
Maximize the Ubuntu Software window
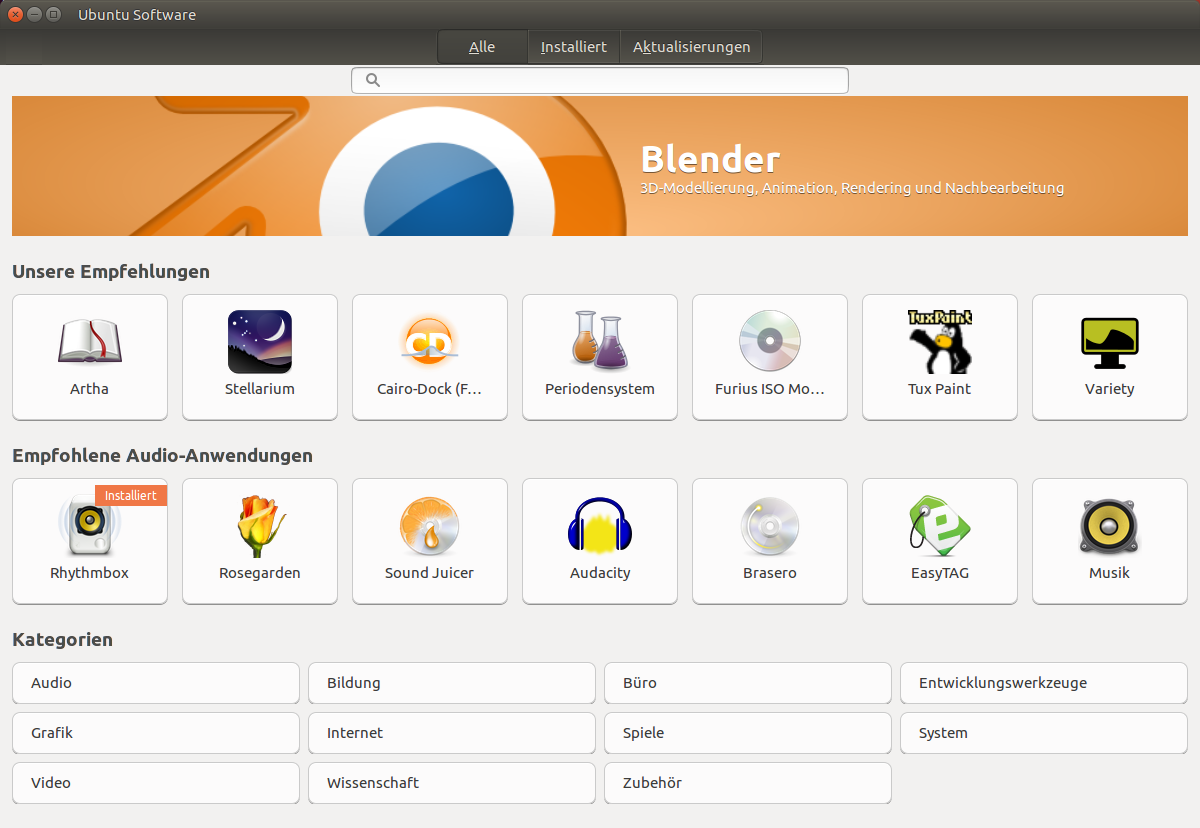[x=53, y=15]
